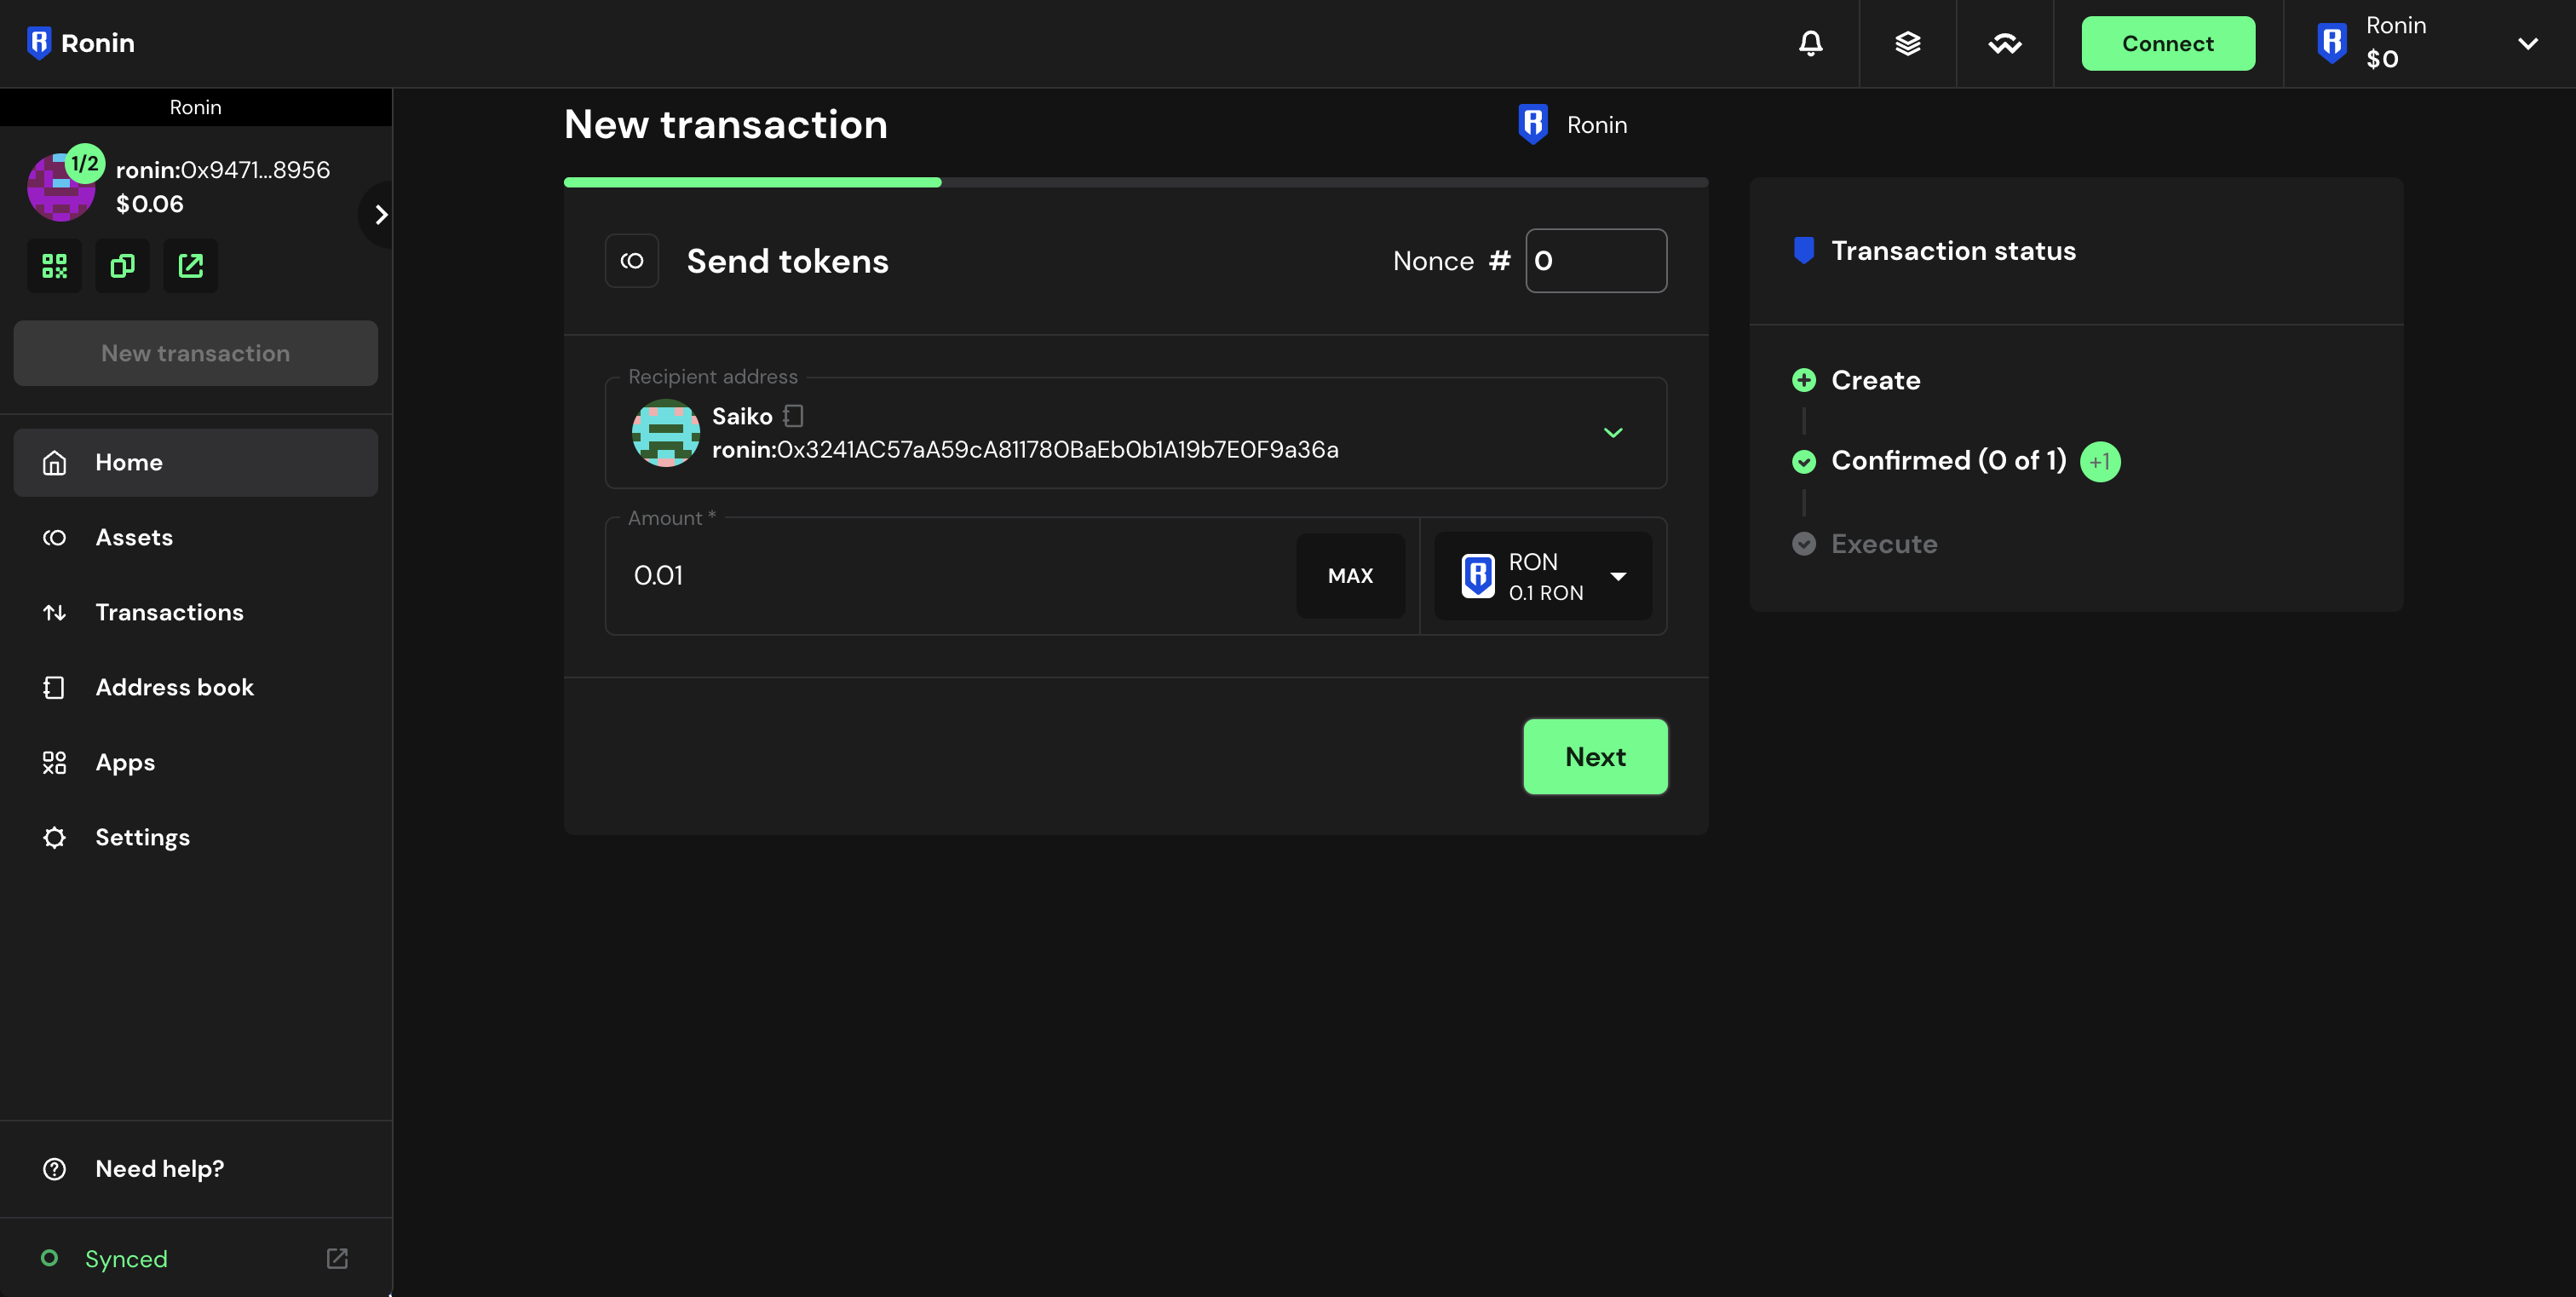Image resolution: width=2576 pixels, height=1297 pixels.
Task: Click the $0.06 Safe balance
Action: coord(150,204)
